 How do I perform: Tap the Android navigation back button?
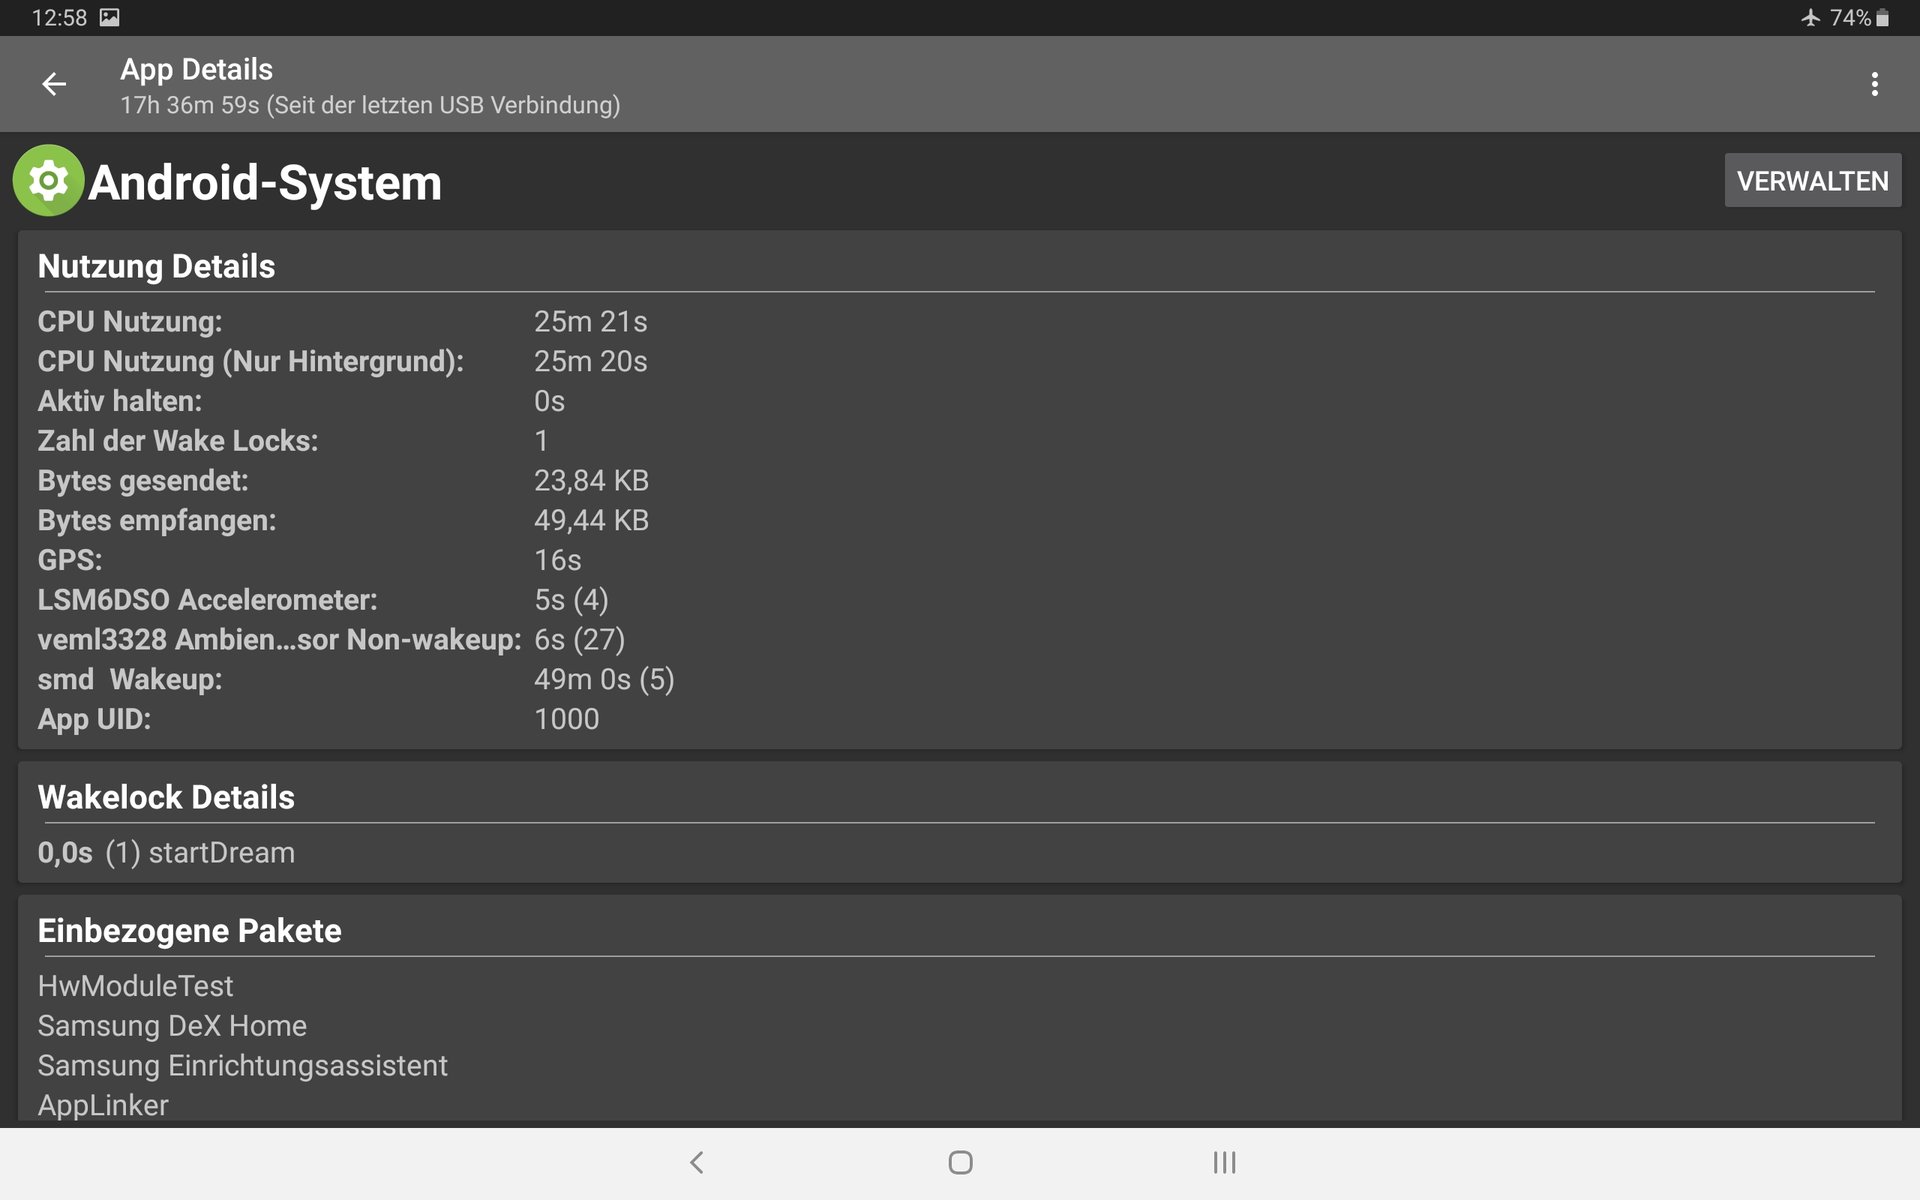(697, 1162)
